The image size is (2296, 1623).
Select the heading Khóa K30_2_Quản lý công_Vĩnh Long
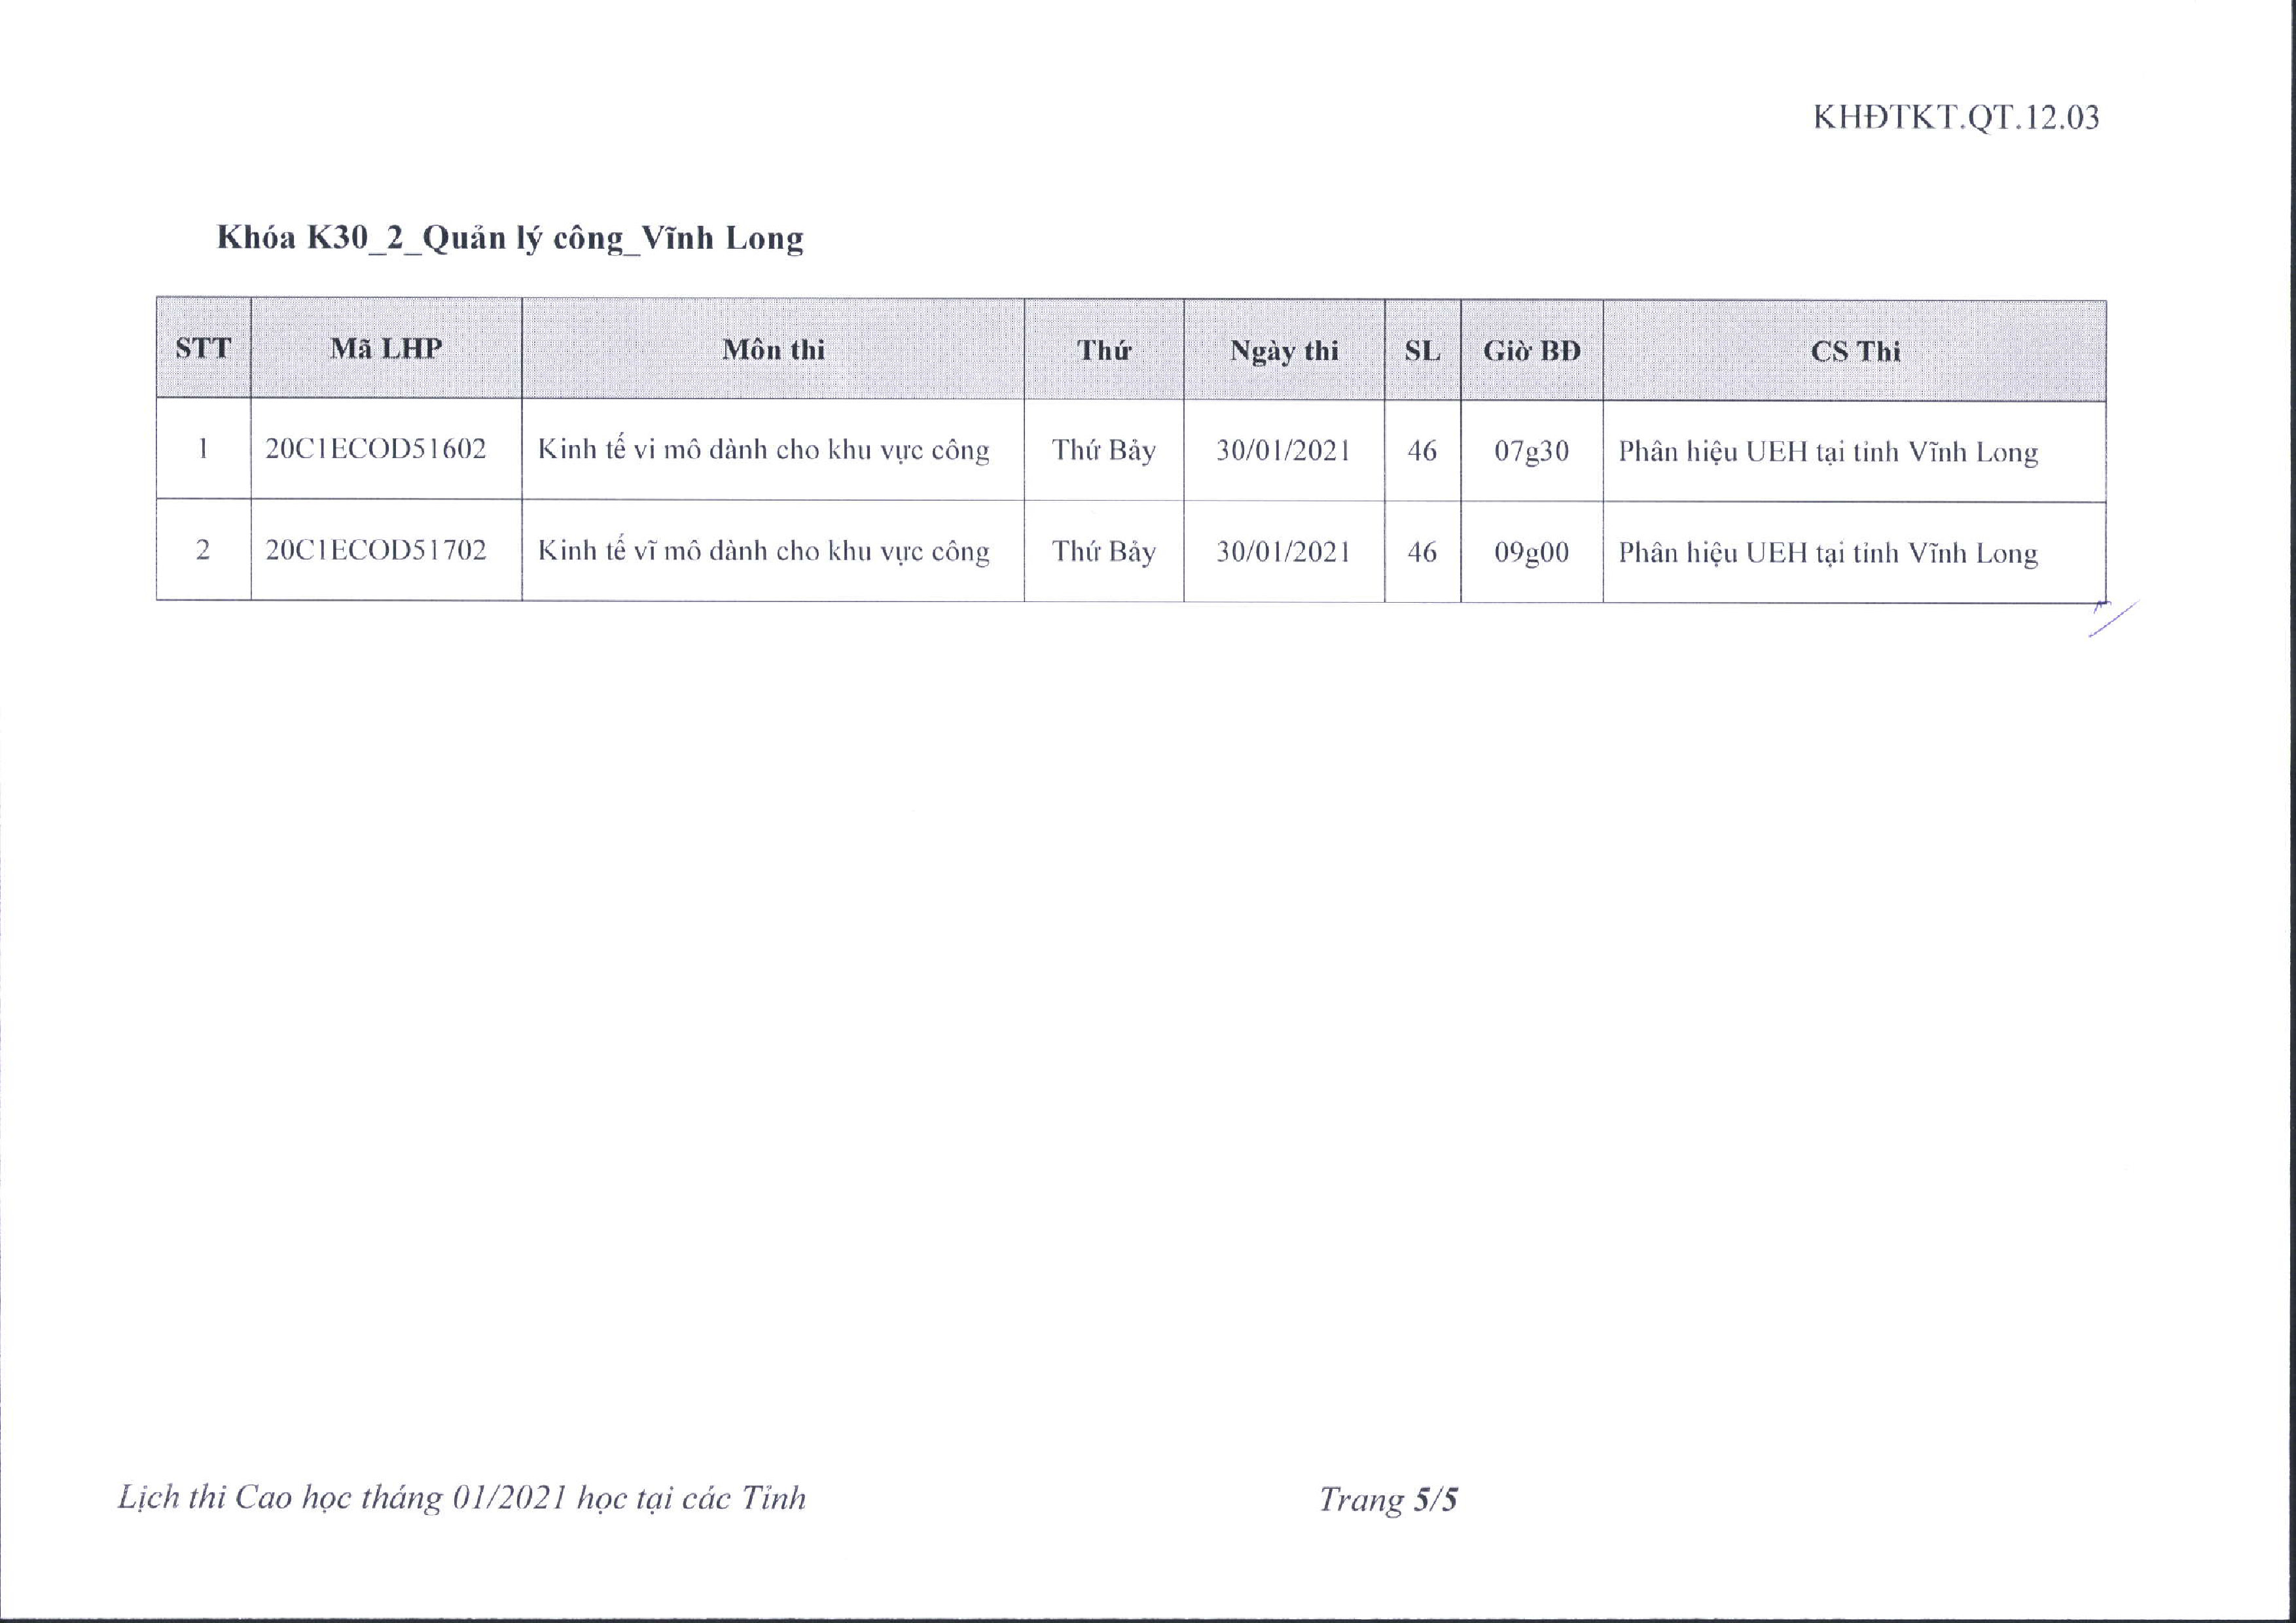[510, 238]
